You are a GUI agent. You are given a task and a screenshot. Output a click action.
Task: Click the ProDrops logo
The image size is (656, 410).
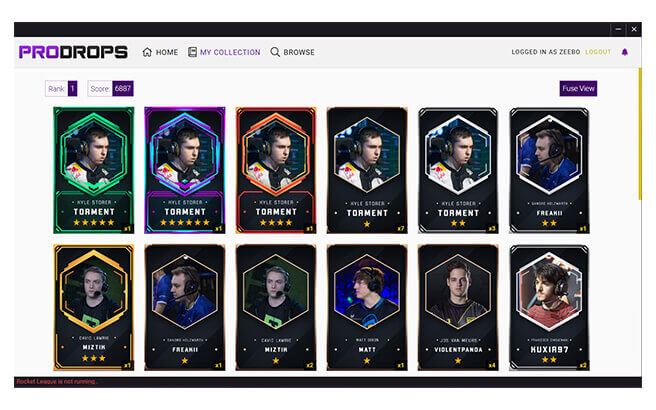[73, 52]
